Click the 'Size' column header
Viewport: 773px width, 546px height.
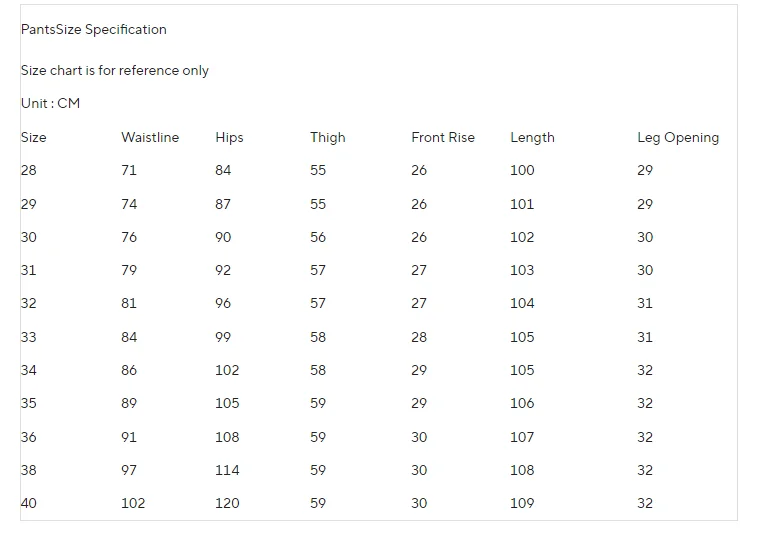pos(34,137)
